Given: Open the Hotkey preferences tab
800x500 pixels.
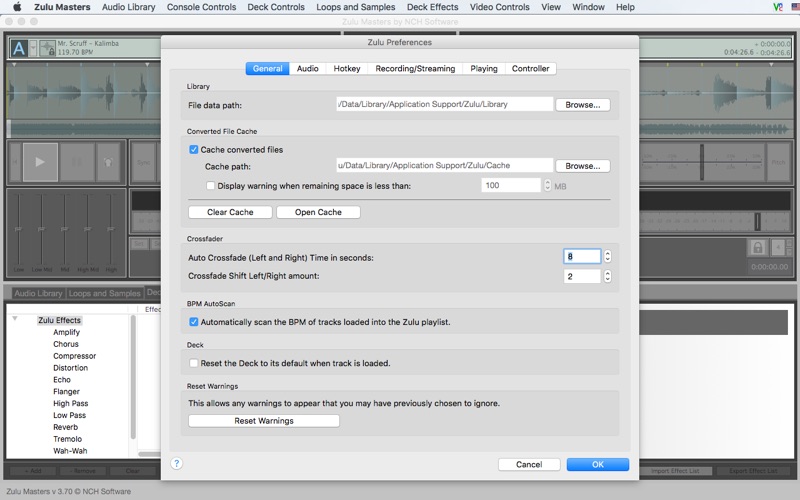Looking at the screenshot, I should click(347, 68).
